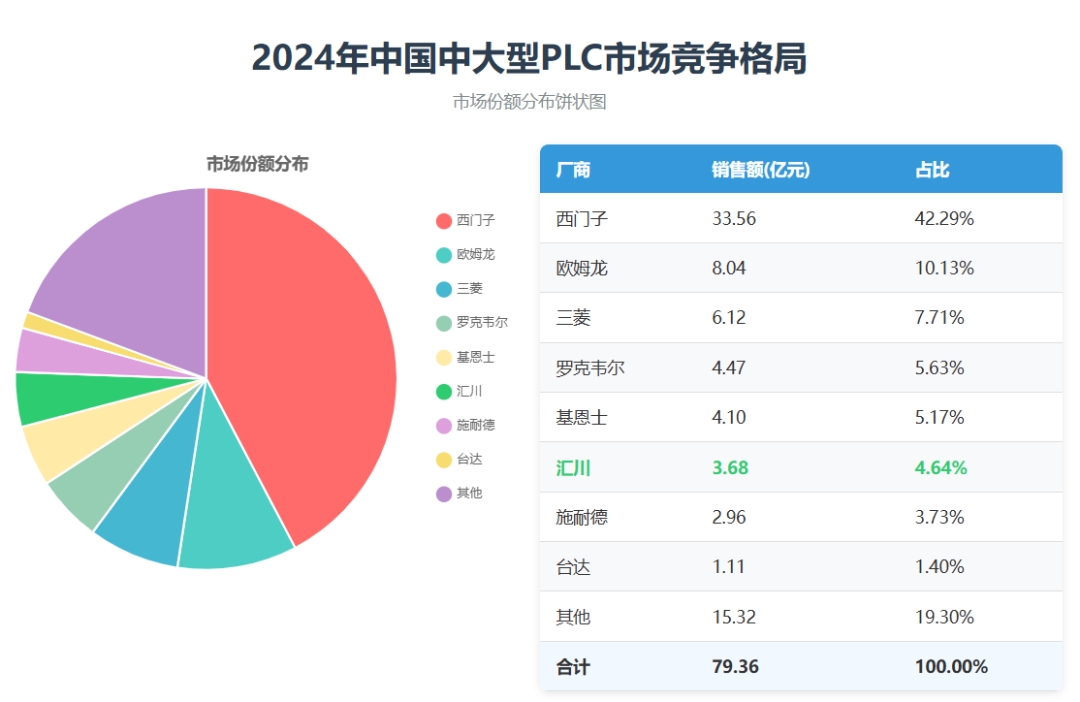Viewport: 1080px width, 702px height.
Task: Click the 5.63% share value
Action: (x=939, y=369)
